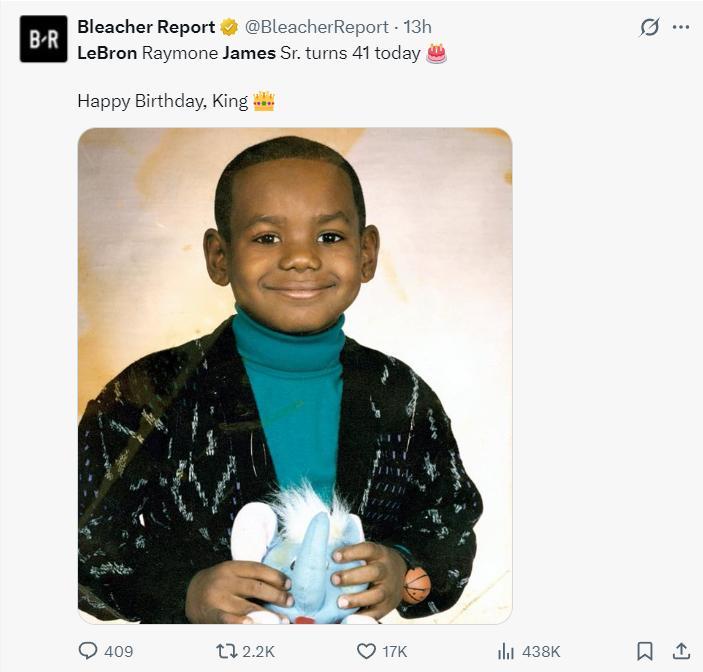703x672 pixels.
Task: Open the view analytics bar chart icon
Action: click(x=505, y=651)
